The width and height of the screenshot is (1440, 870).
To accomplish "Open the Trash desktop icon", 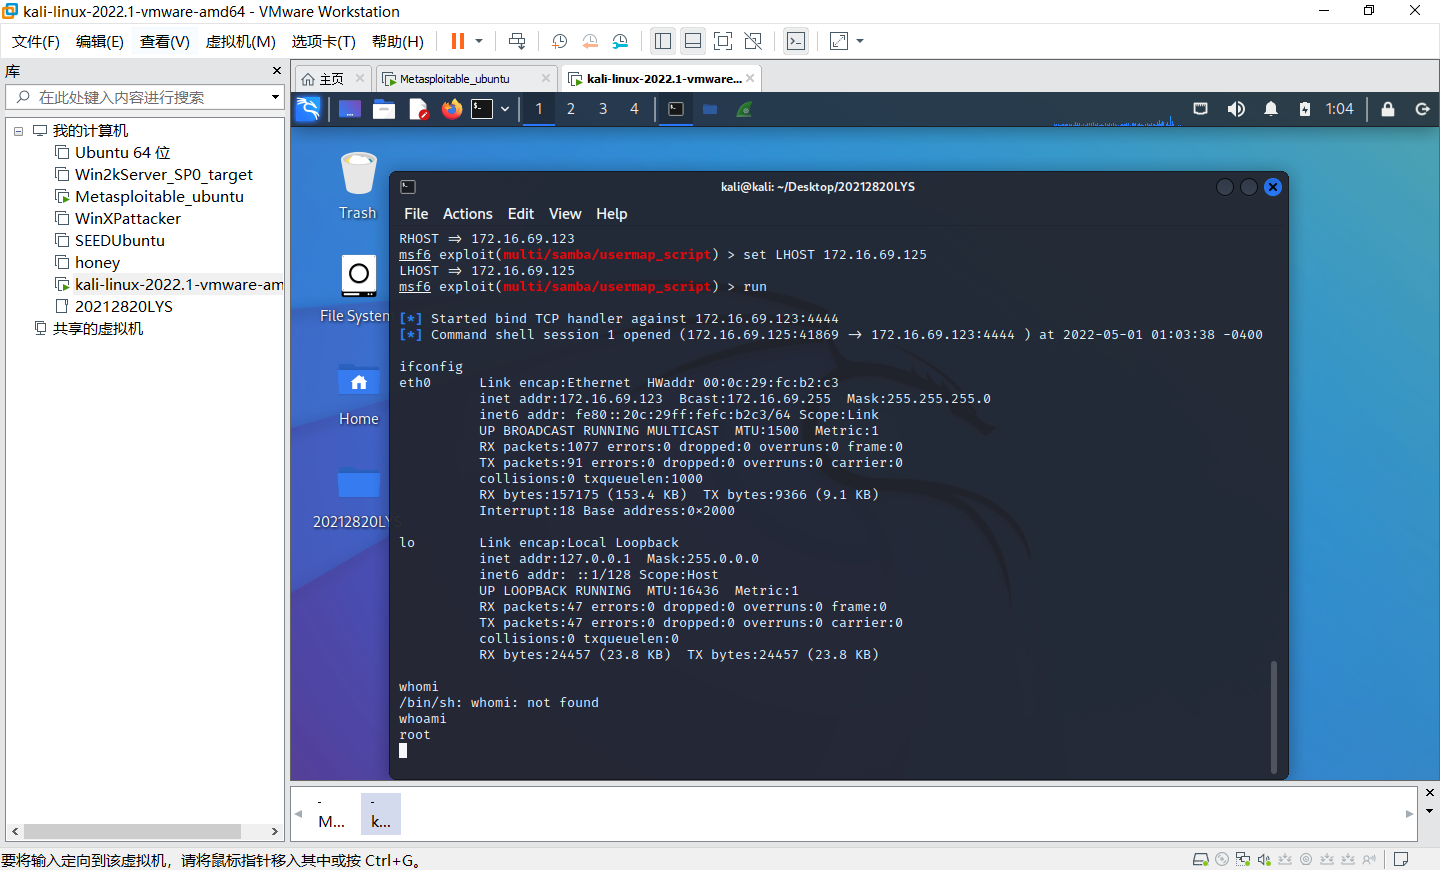I will (x=358, y=186).
